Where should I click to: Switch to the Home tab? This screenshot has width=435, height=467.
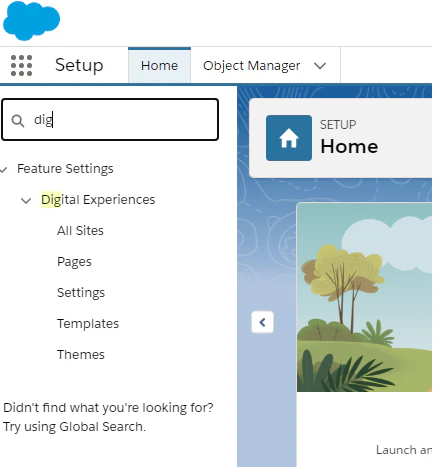(159, 65)
